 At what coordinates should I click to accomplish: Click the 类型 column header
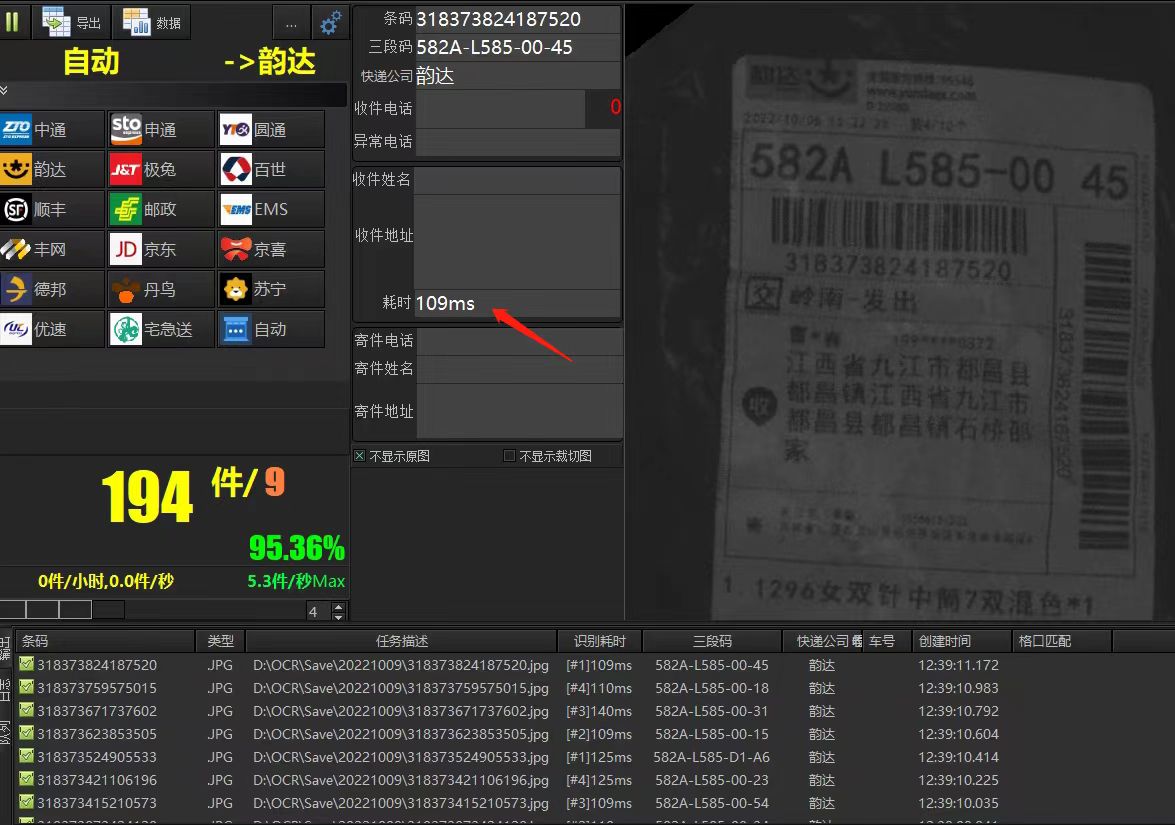(x=220, y=641)
